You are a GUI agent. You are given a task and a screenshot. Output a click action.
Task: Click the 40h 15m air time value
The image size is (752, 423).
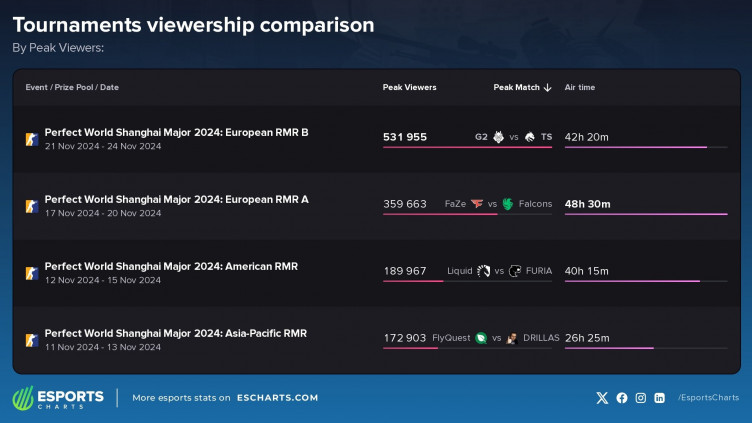587,271
